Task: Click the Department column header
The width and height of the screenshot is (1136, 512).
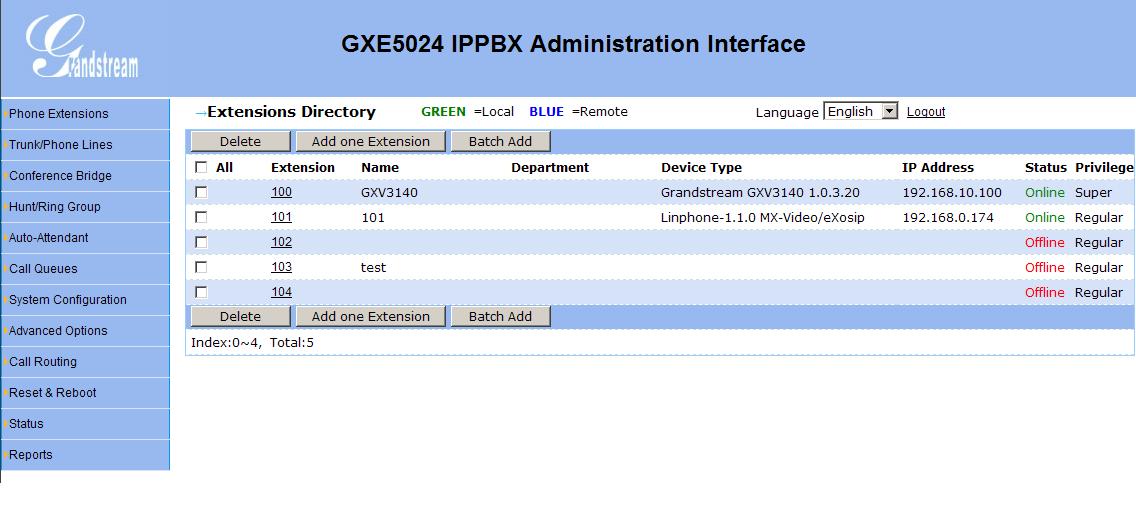Action: 551,167
